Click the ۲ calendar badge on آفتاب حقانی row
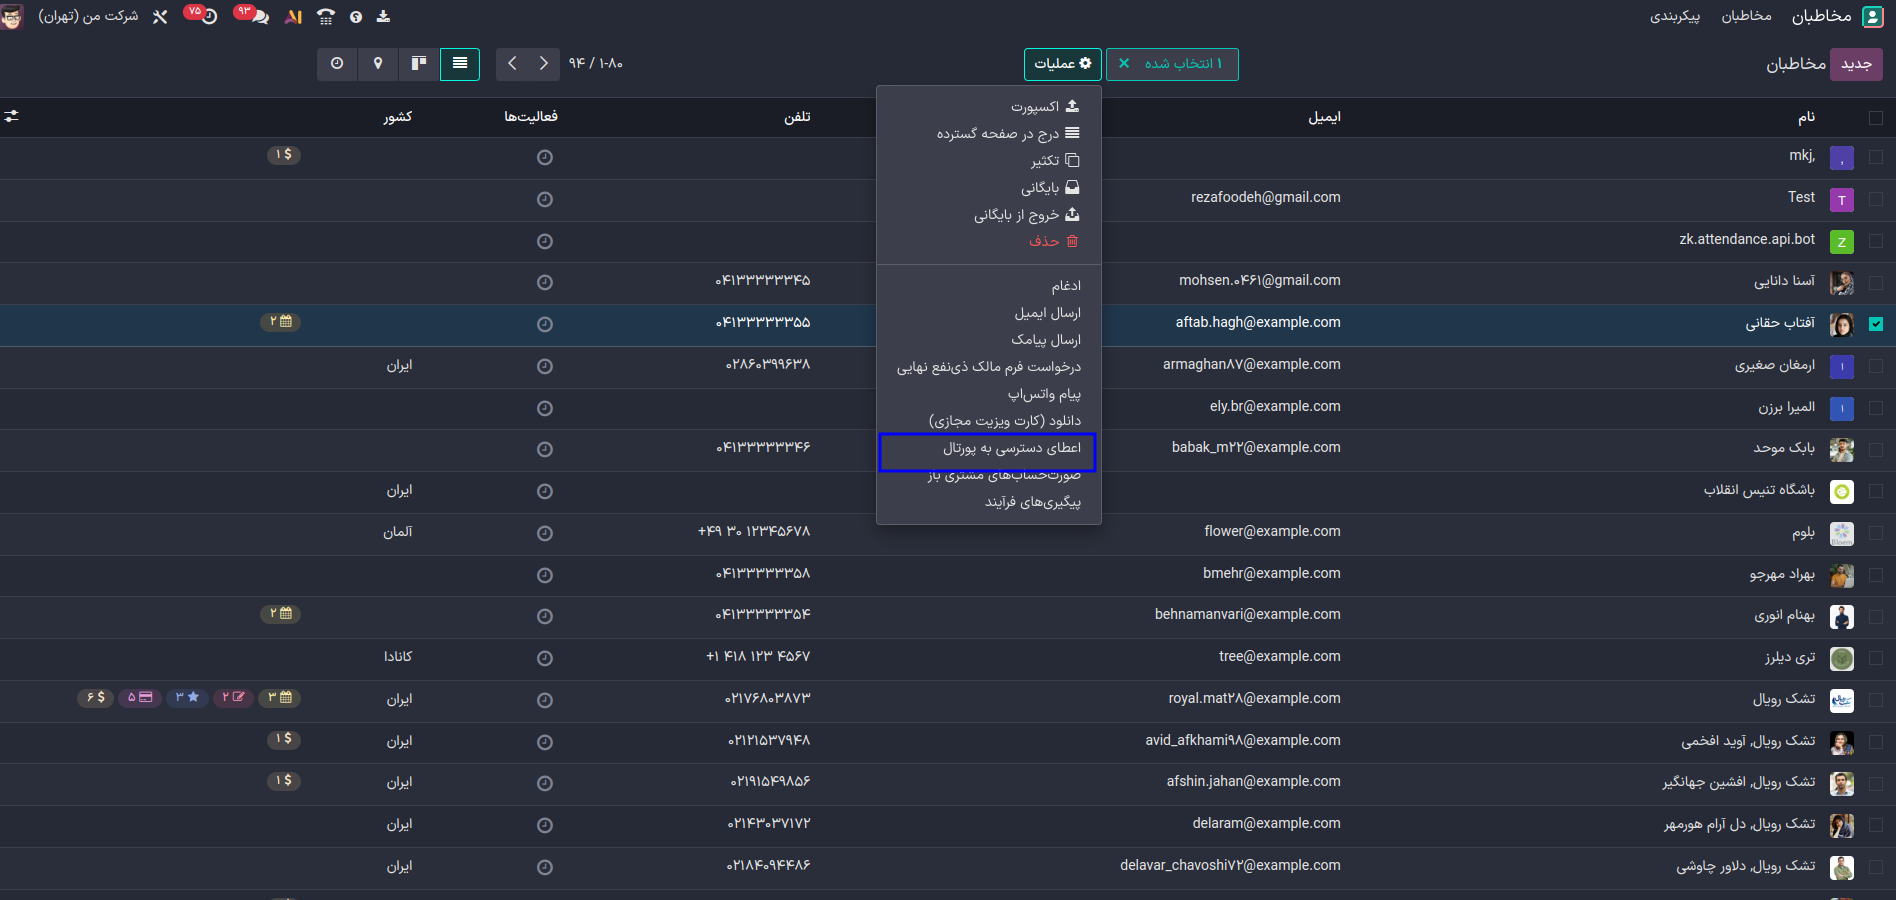1896x900 pixels. point(281,322)
